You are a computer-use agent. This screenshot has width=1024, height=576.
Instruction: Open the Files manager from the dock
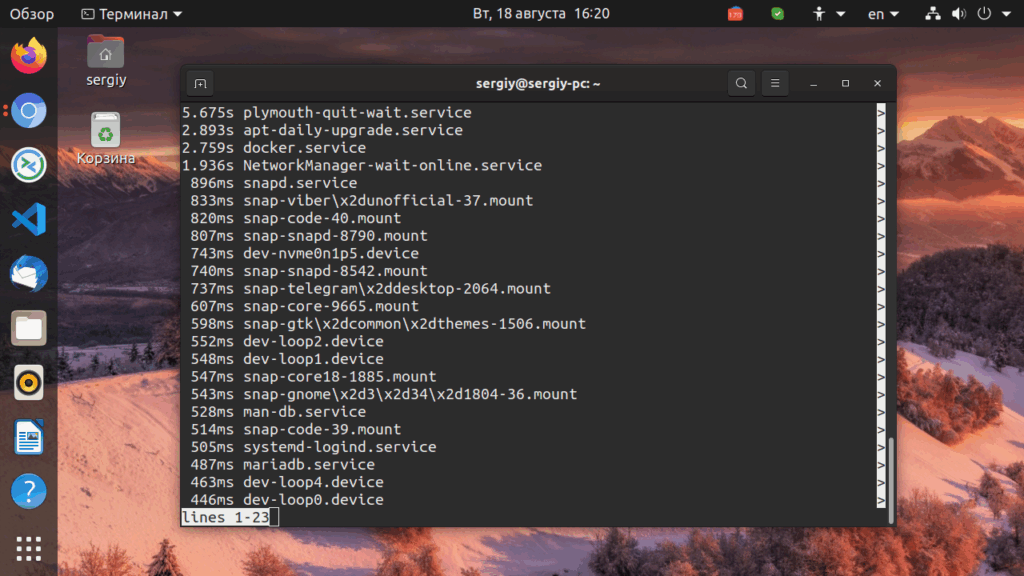(x=29, y=328)
